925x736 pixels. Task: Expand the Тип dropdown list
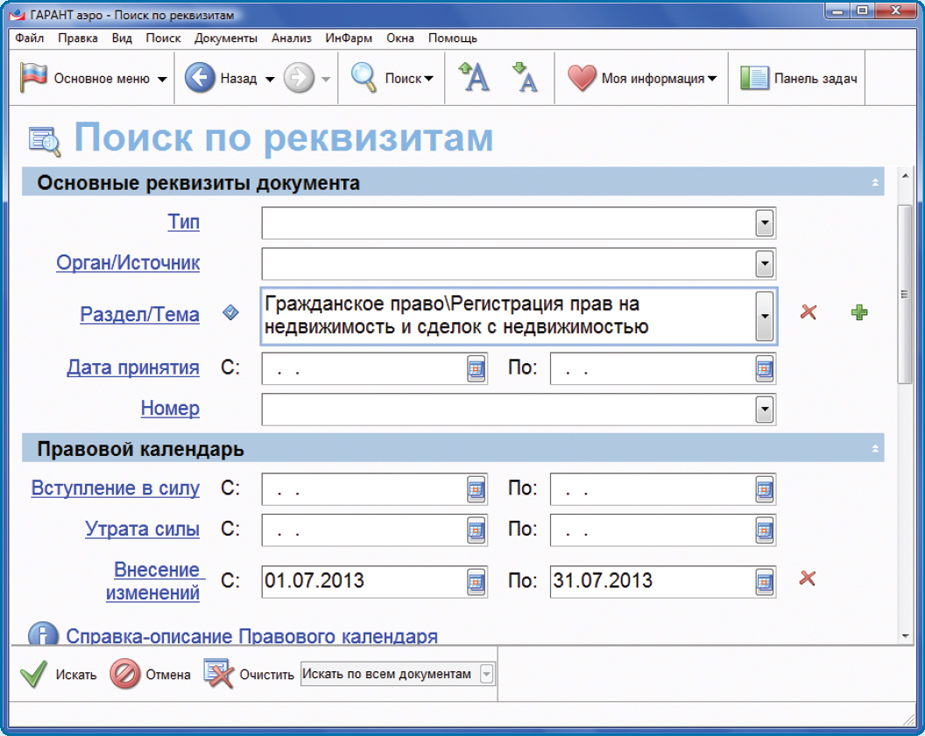(x=764, y=223)
